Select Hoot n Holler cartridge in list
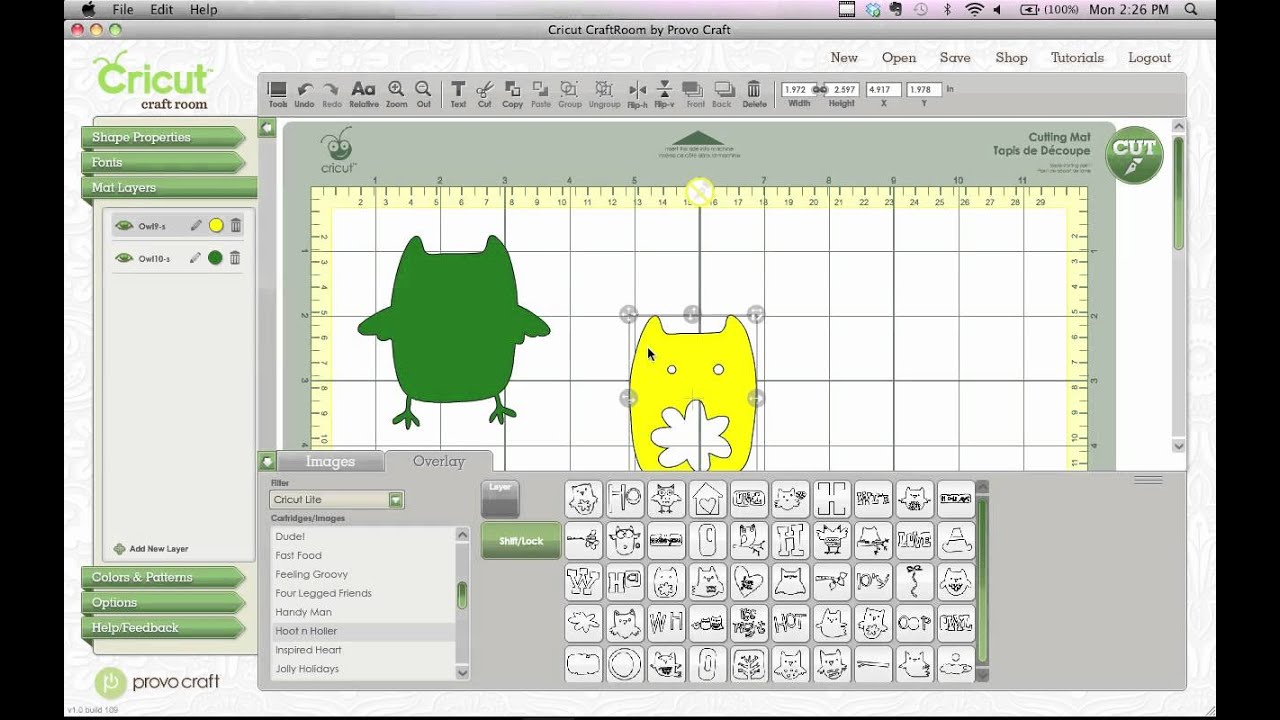Screen dimensions: 1280x720 click(363, 631)
